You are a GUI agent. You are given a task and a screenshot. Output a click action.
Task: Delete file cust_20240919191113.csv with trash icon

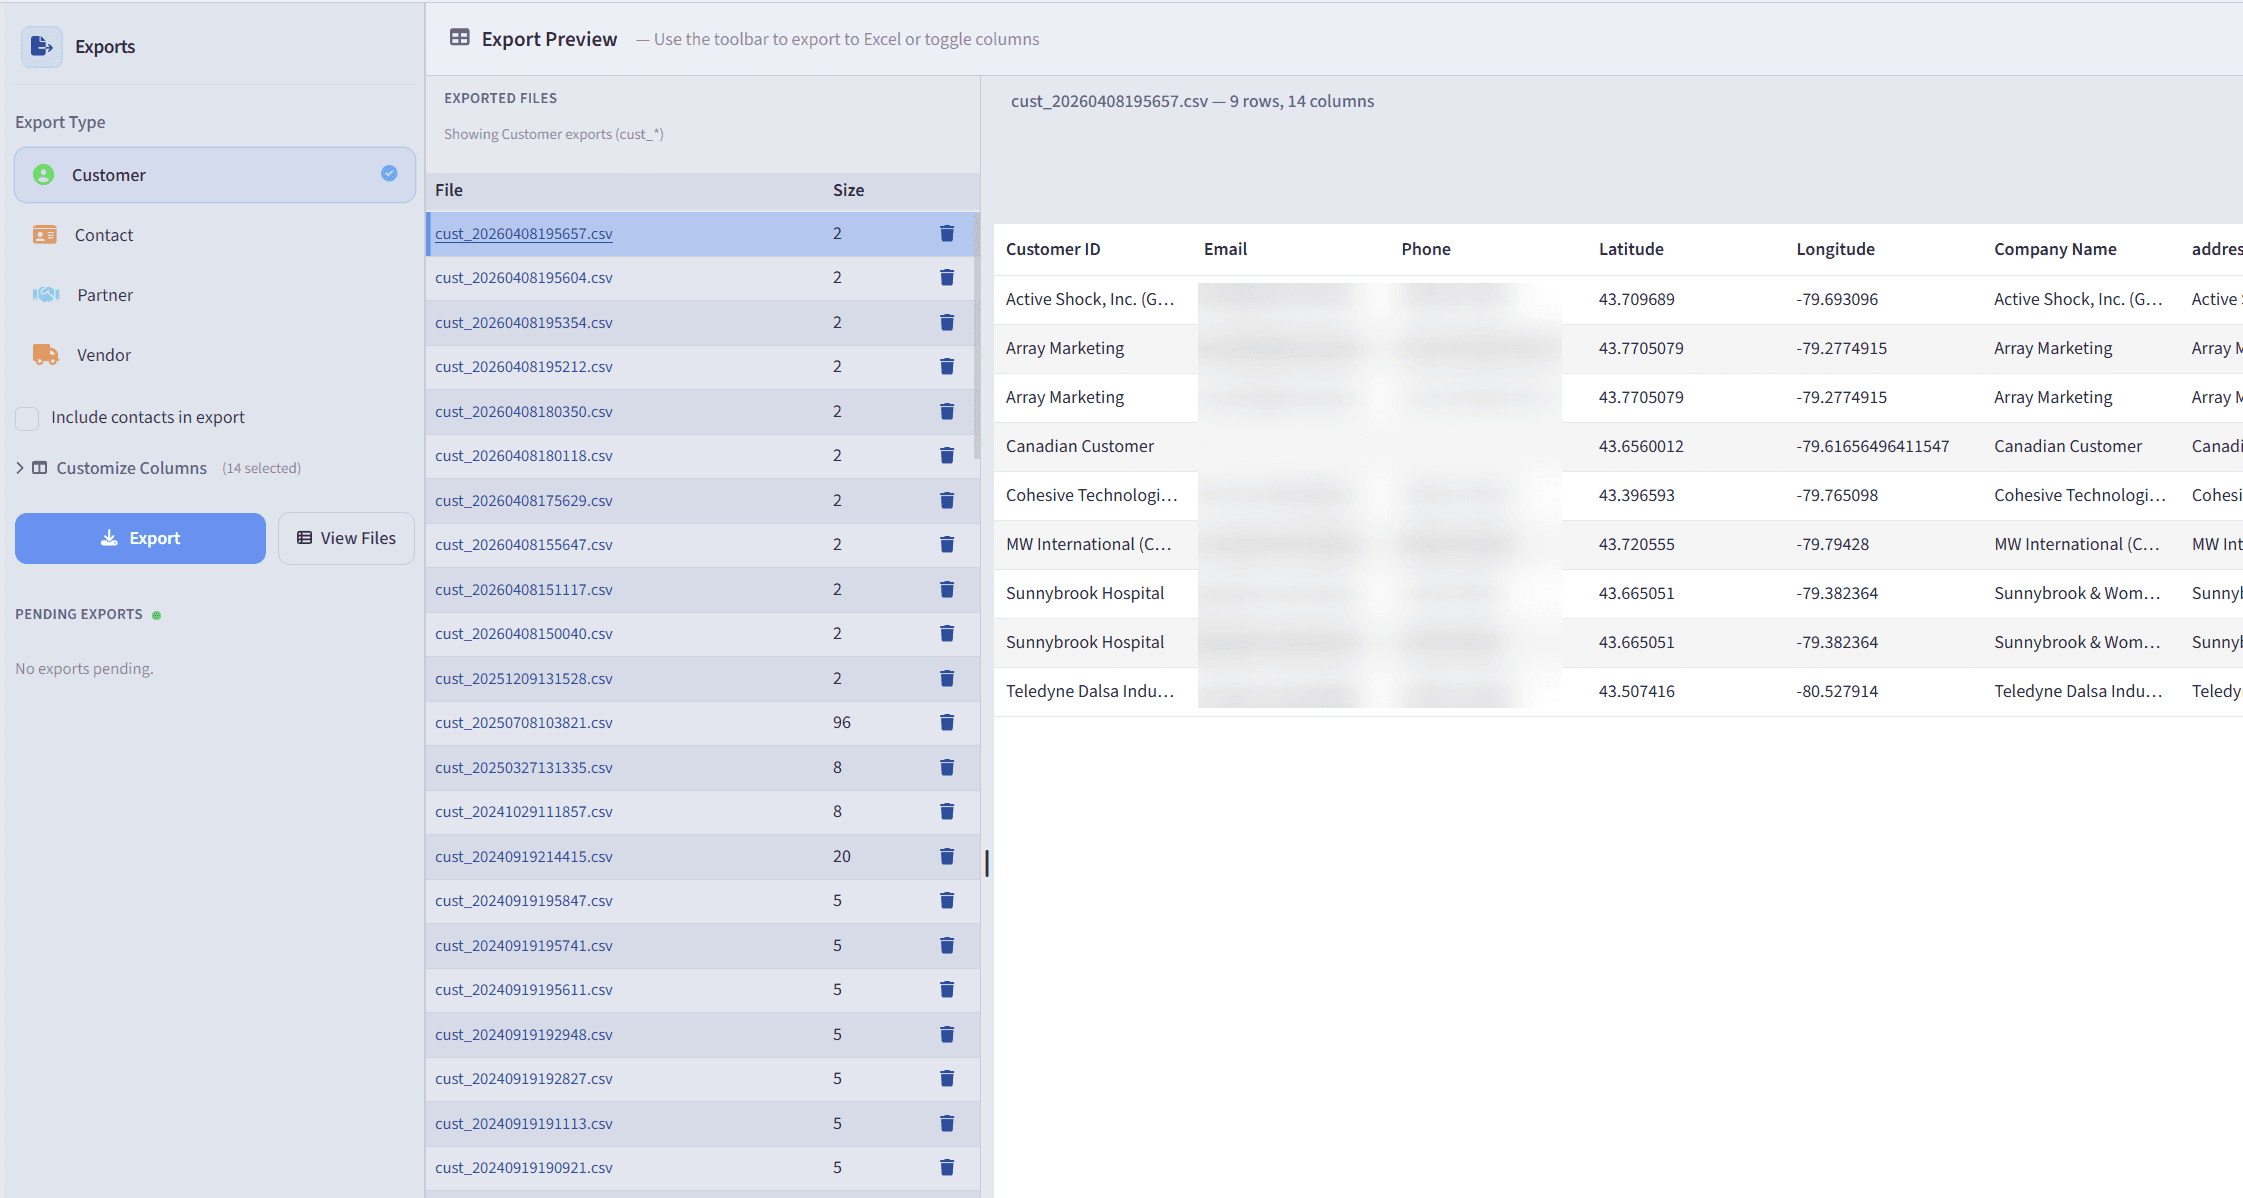point(947,1123)
